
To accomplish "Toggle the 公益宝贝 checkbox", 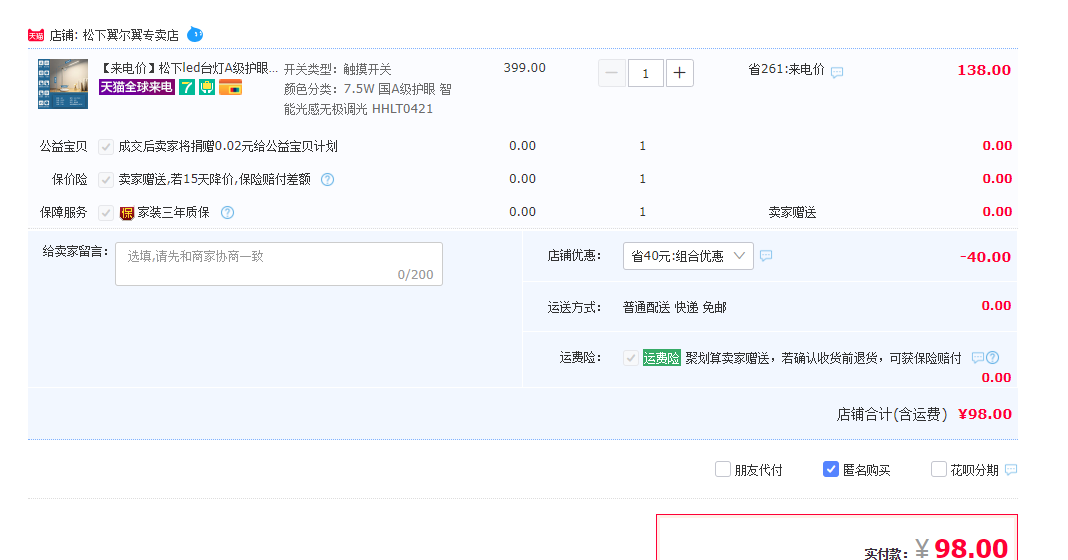I will (x=106, y=146).
